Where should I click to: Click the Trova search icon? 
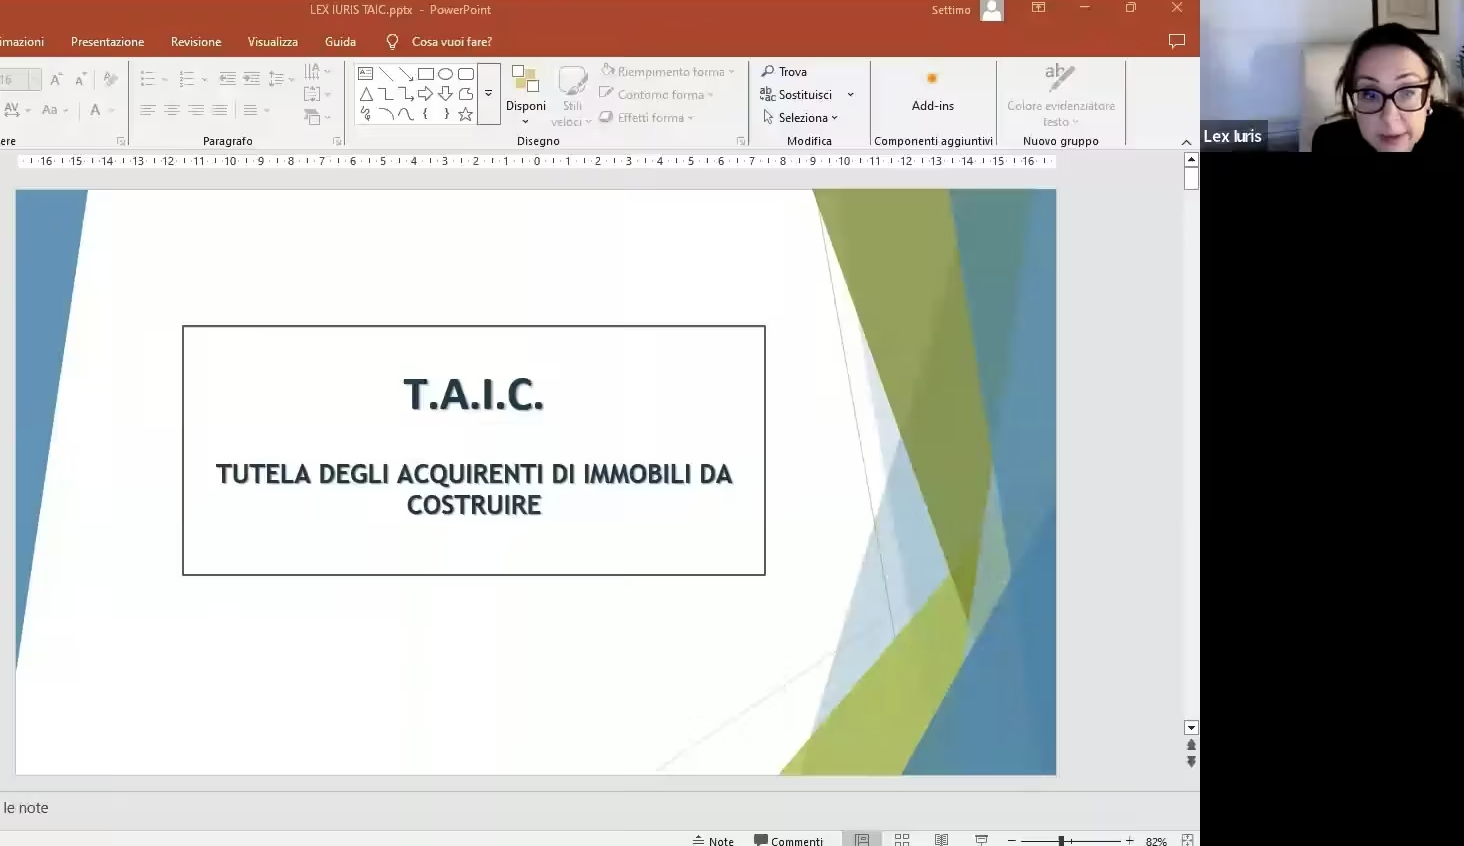[768, 72]
